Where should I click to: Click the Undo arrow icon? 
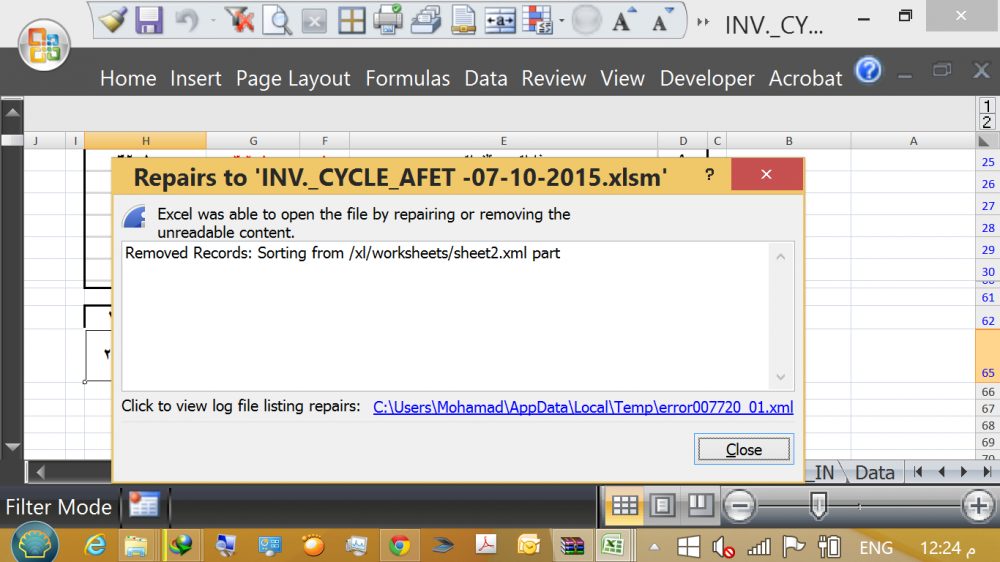click(186, 20)
